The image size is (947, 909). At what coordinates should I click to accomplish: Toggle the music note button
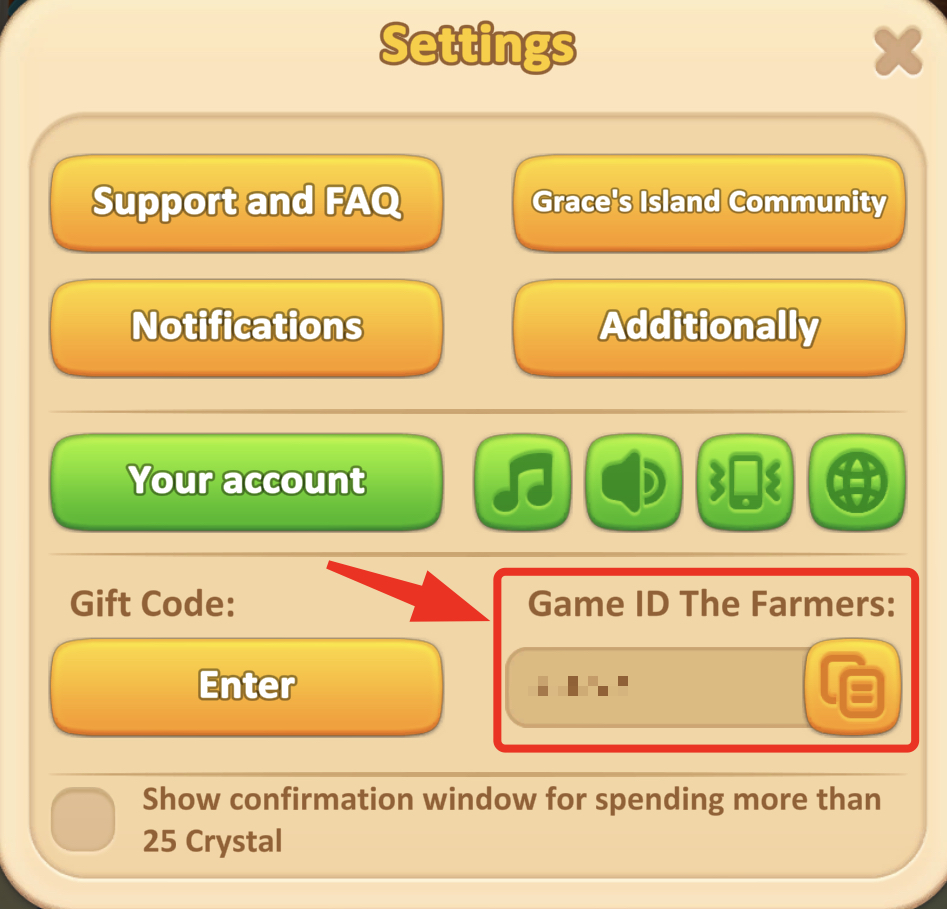point(522,482)
